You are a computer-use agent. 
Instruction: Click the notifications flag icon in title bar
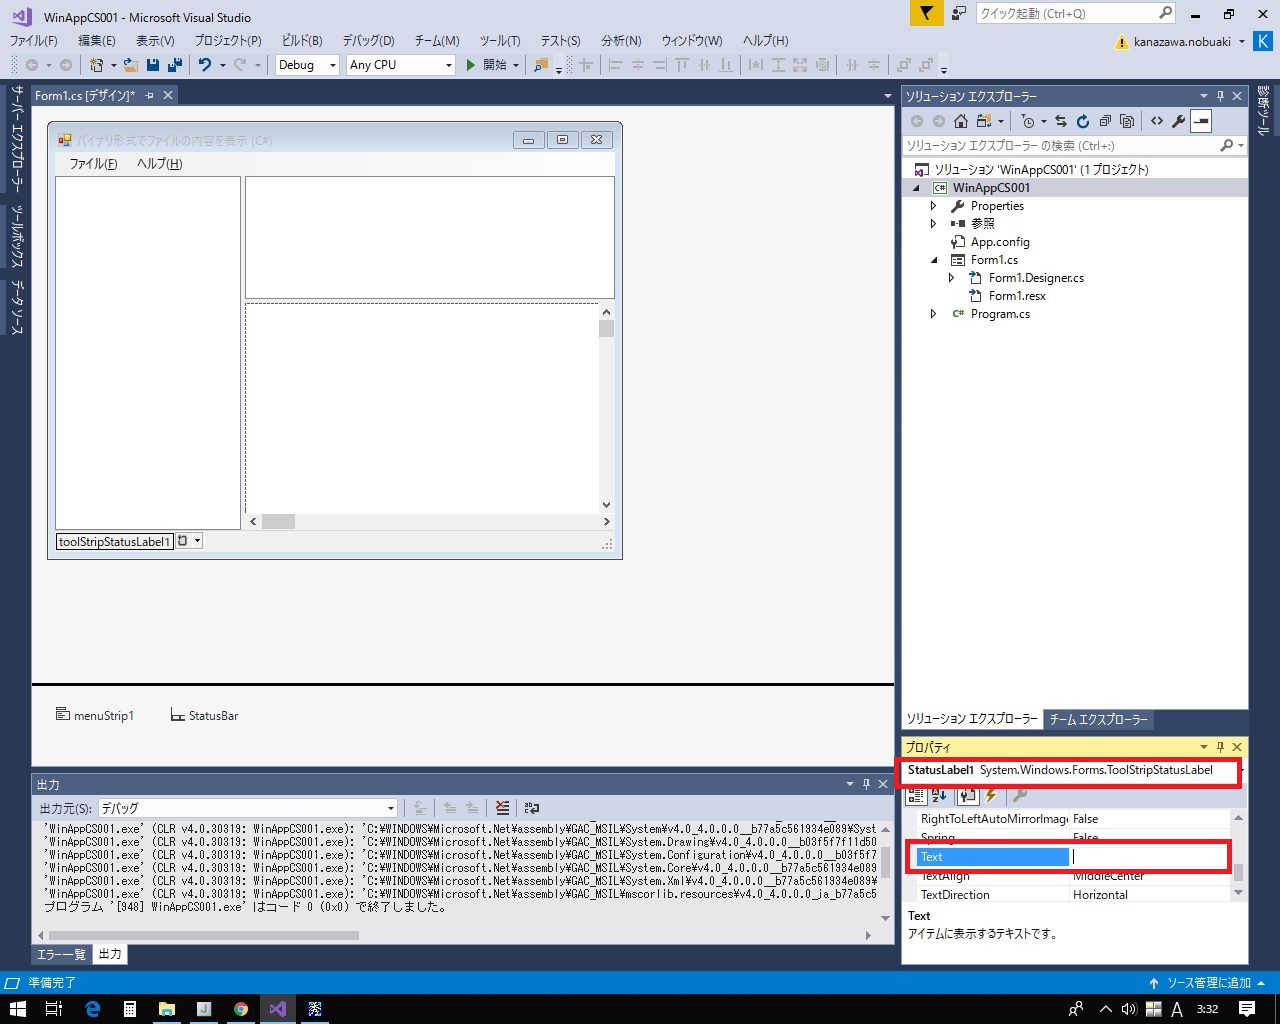927,13
